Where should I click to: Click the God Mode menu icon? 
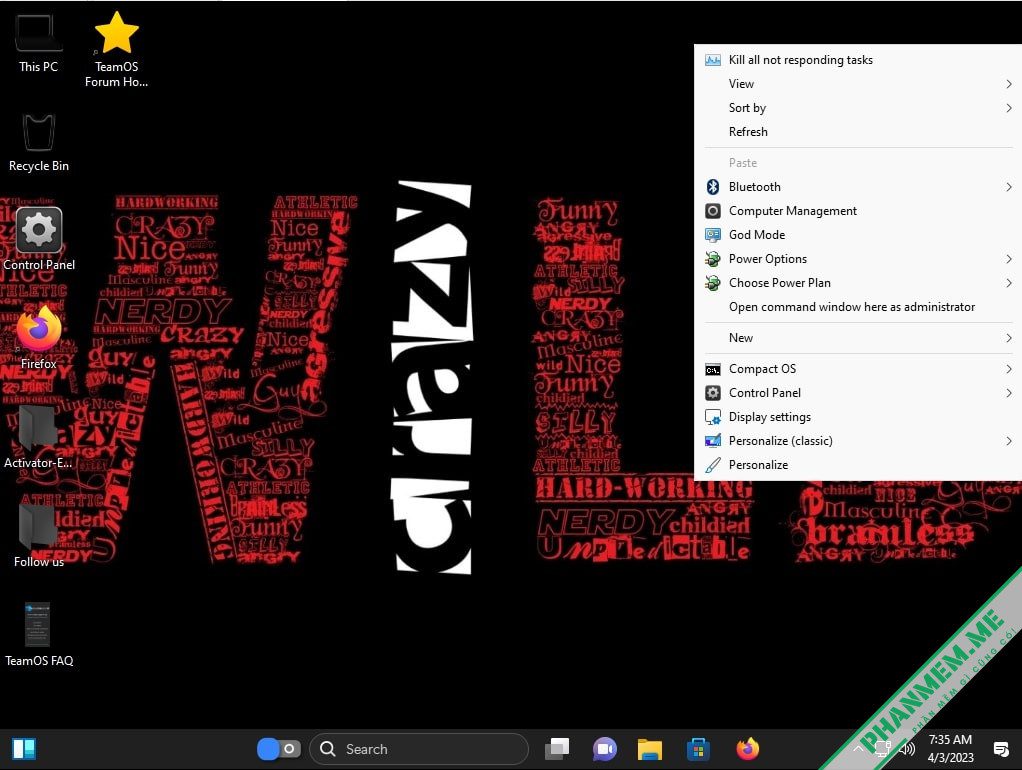tap(713, 235)
